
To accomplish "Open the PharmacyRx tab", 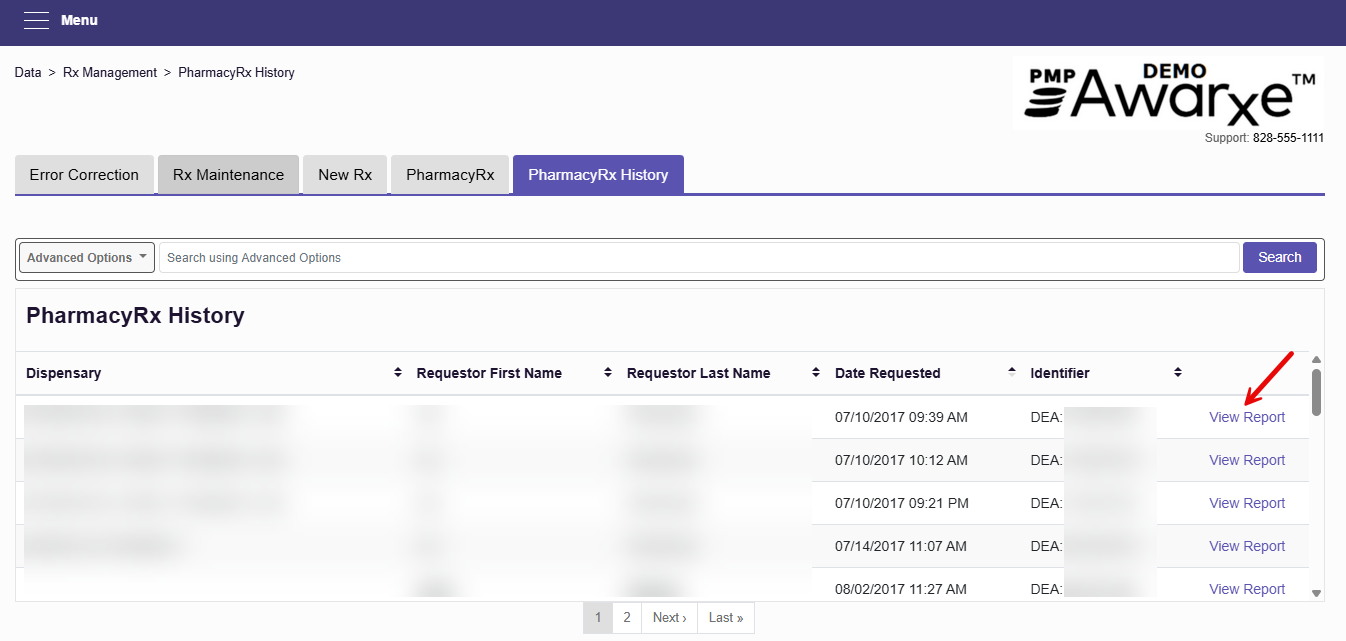I will tap(450, 175).
